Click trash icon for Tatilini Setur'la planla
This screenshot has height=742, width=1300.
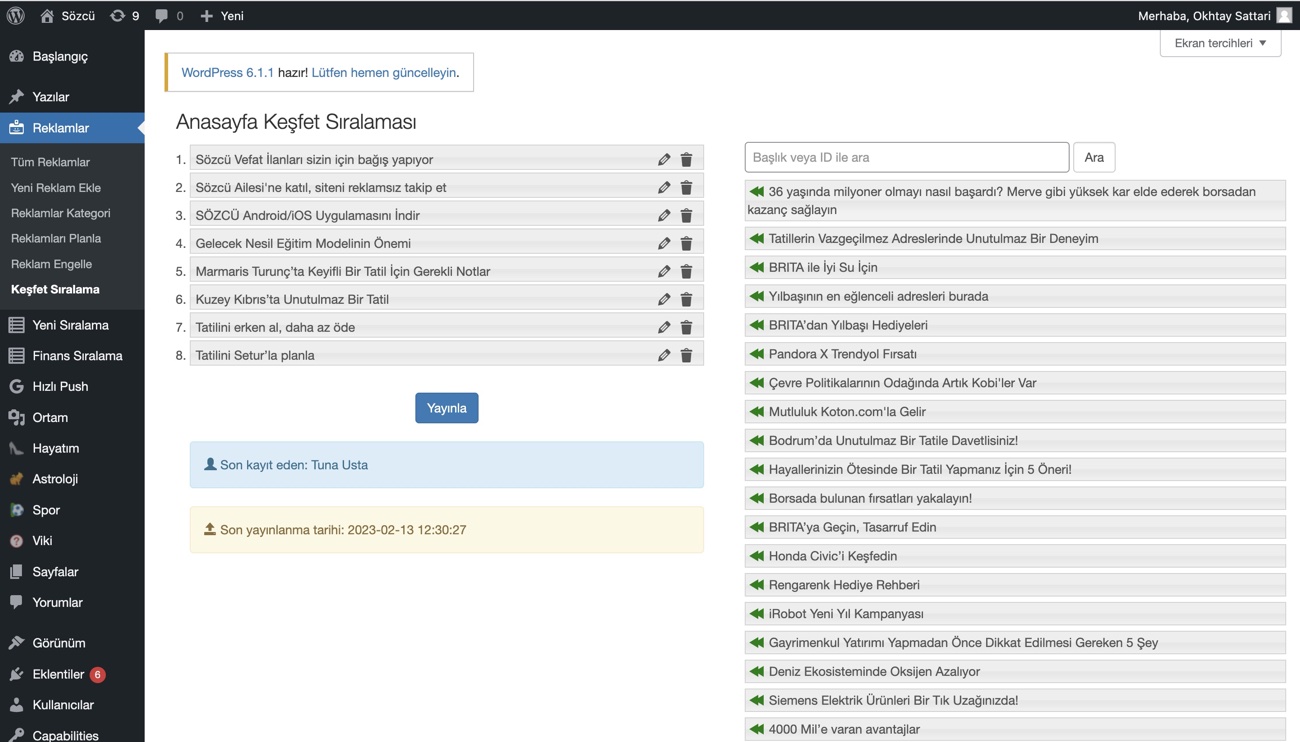[686, 355]
